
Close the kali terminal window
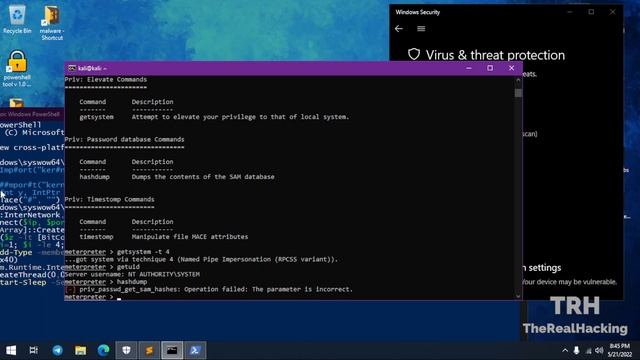pos(511,68)
